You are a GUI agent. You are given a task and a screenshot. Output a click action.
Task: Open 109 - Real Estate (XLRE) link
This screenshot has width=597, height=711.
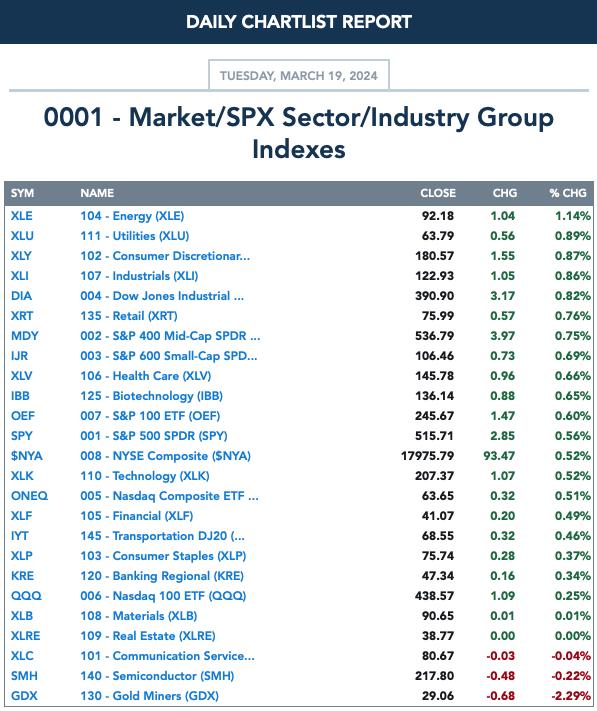[148, 636]
